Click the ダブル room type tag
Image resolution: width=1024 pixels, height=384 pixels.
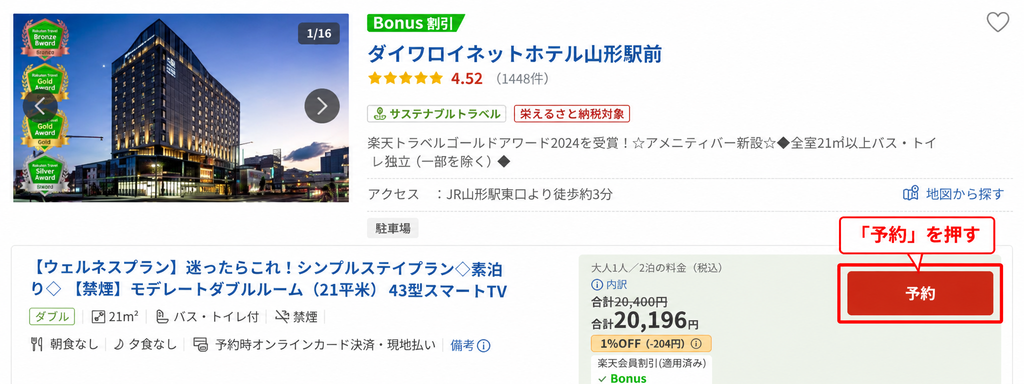click(52, 317)
